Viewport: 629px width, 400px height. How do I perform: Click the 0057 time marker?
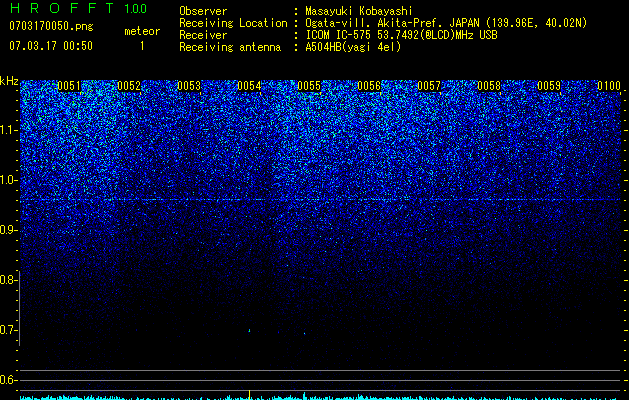(x=429, y=86)
